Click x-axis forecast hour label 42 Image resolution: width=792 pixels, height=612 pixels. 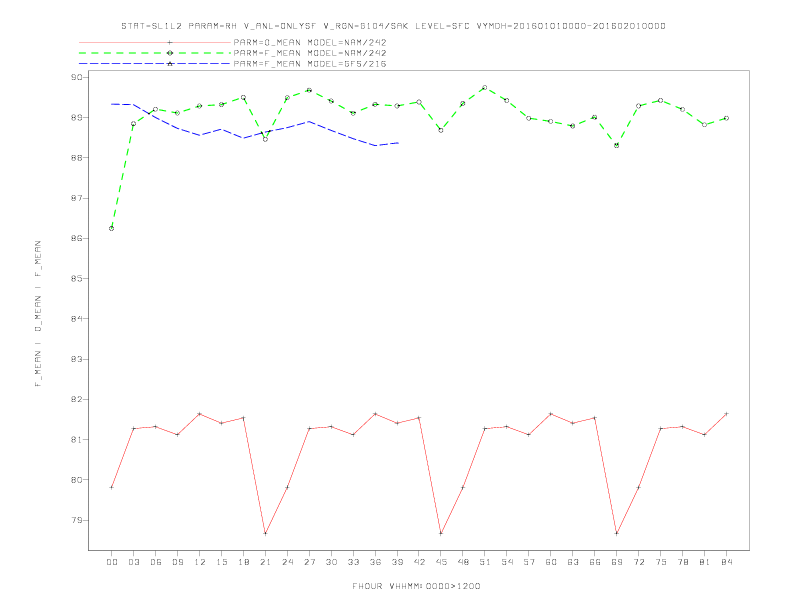coord(419,562)
